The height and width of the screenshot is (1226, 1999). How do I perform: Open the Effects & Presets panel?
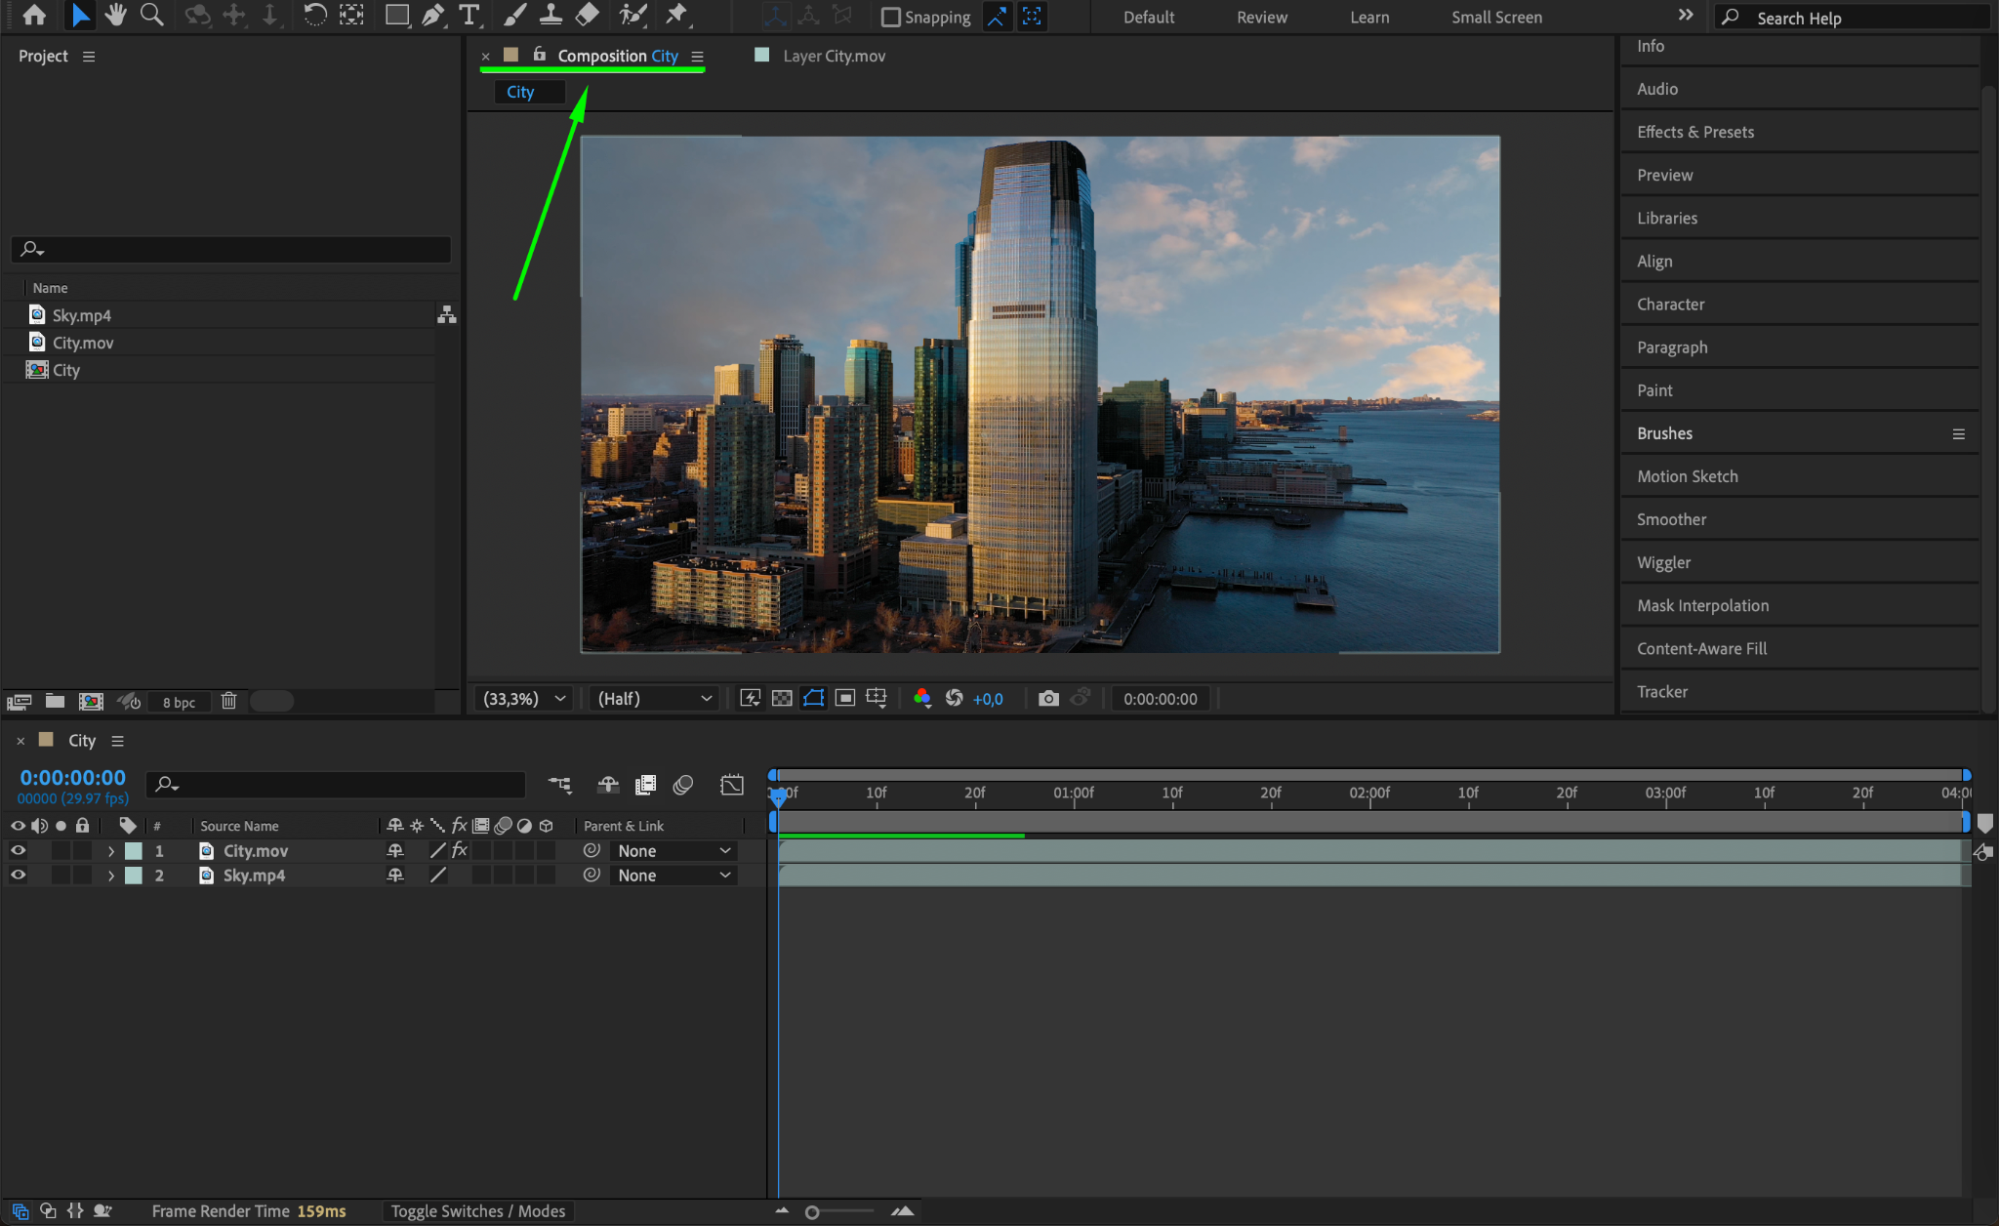coord(1695,132)
